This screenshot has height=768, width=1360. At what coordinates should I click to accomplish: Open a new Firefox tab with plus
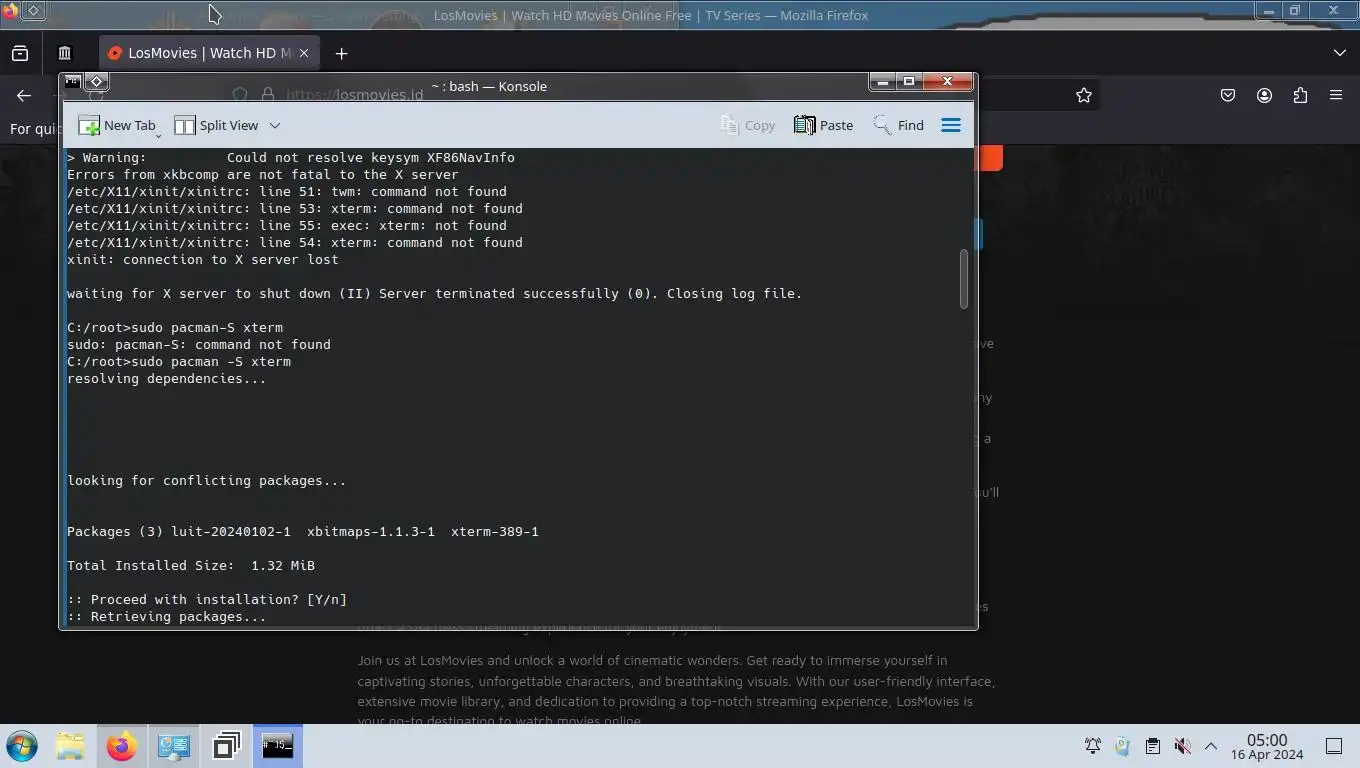coord(341,53)
